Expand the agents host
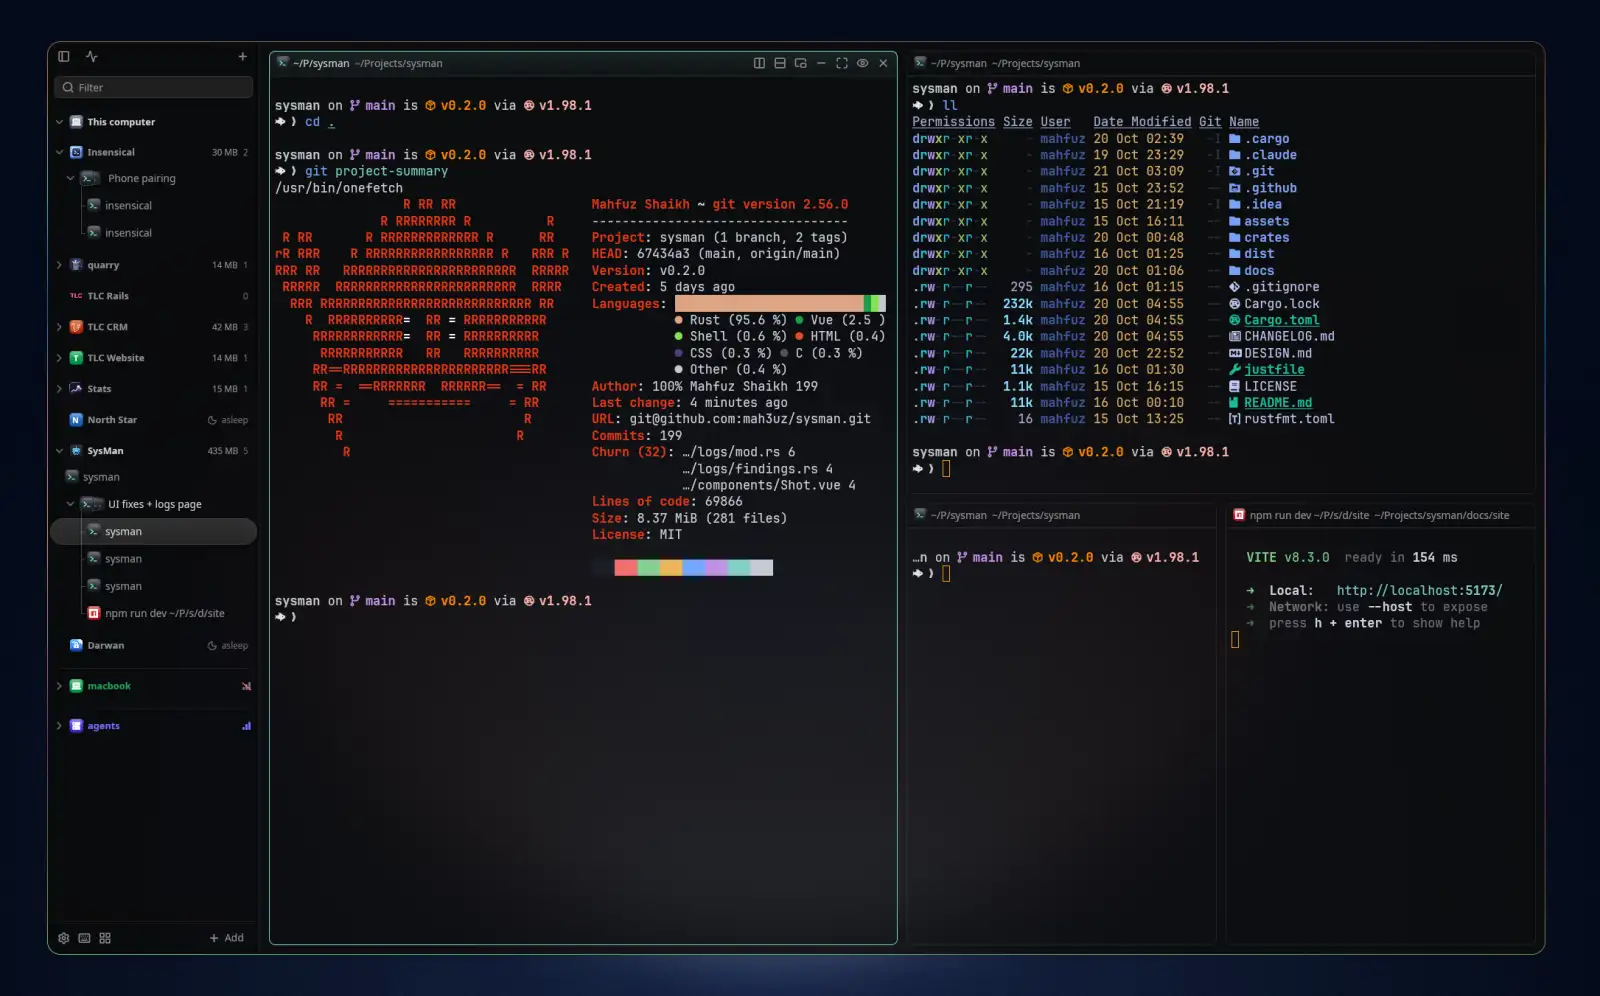The height and width of the screenshot is (996, 1600). (x=60, y=726)
